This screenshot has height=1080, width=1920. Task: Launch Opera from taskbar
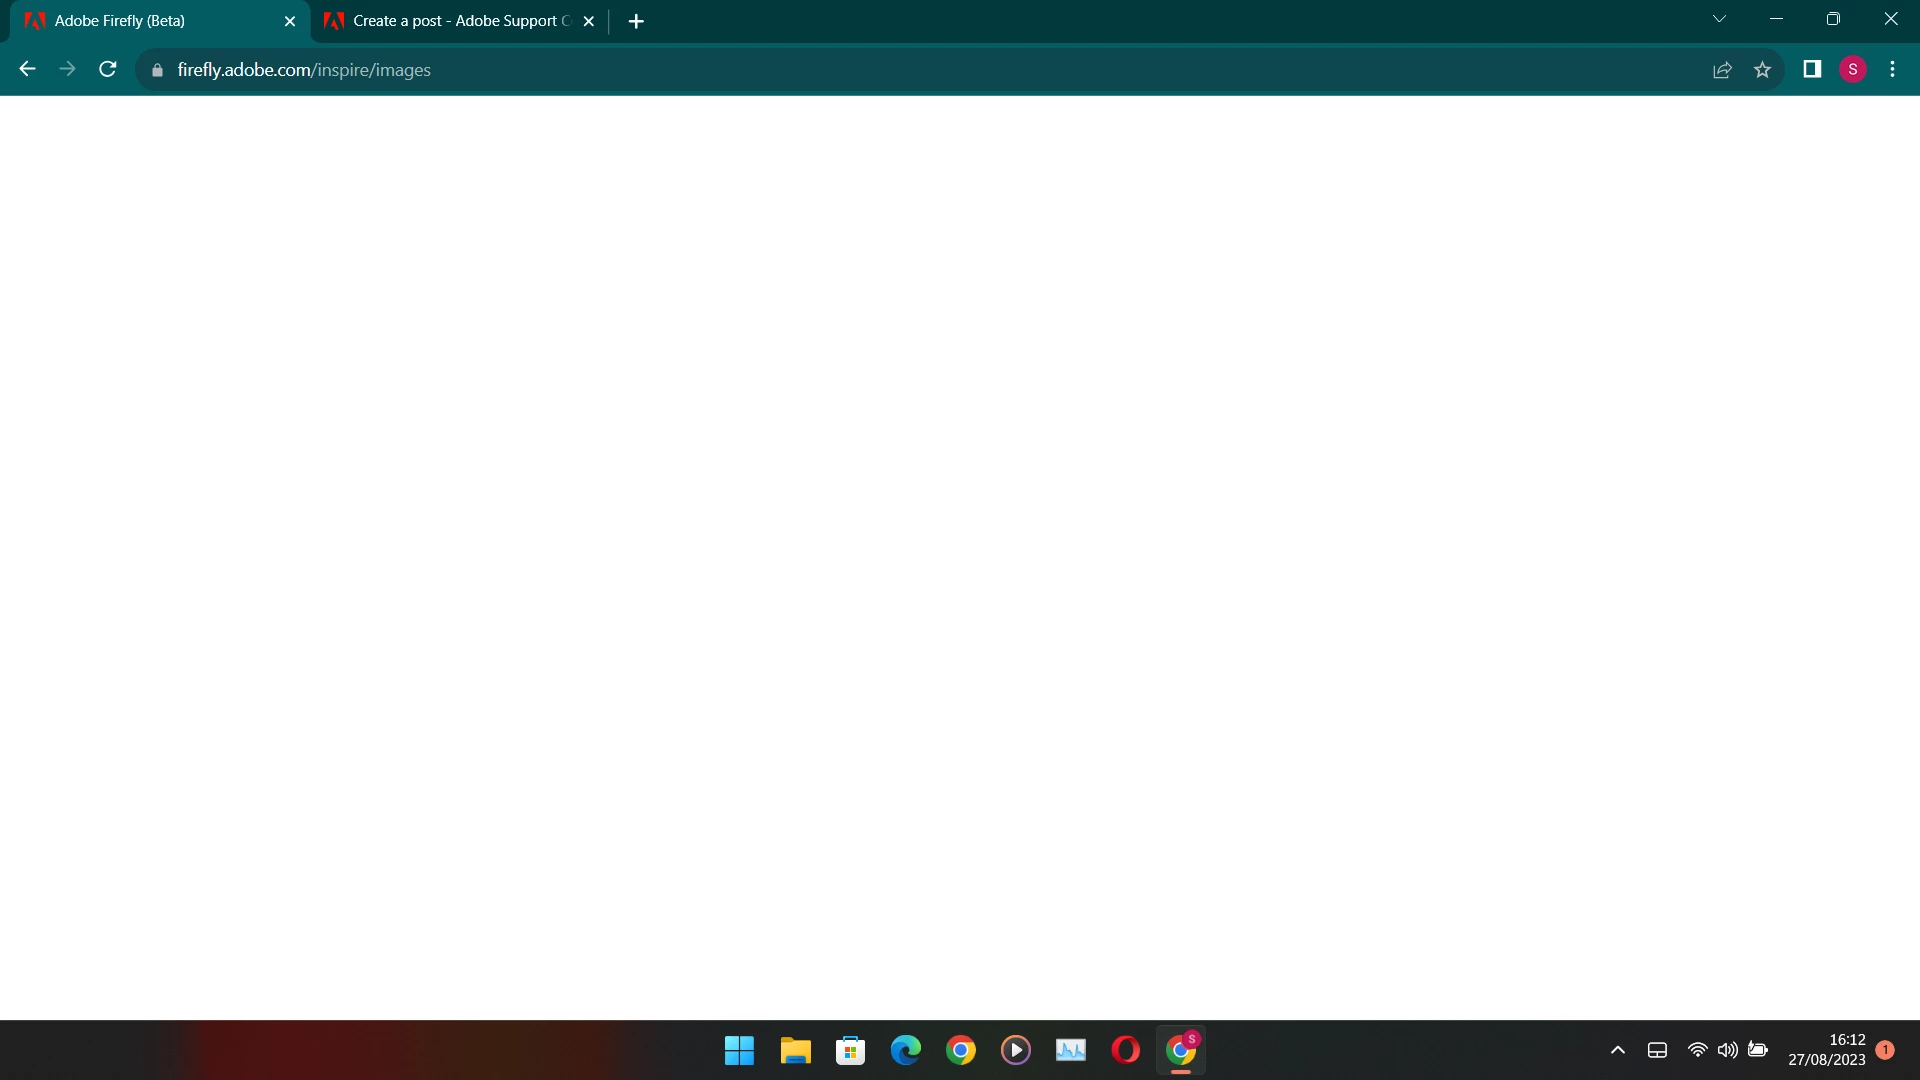coord(1125,1050)
